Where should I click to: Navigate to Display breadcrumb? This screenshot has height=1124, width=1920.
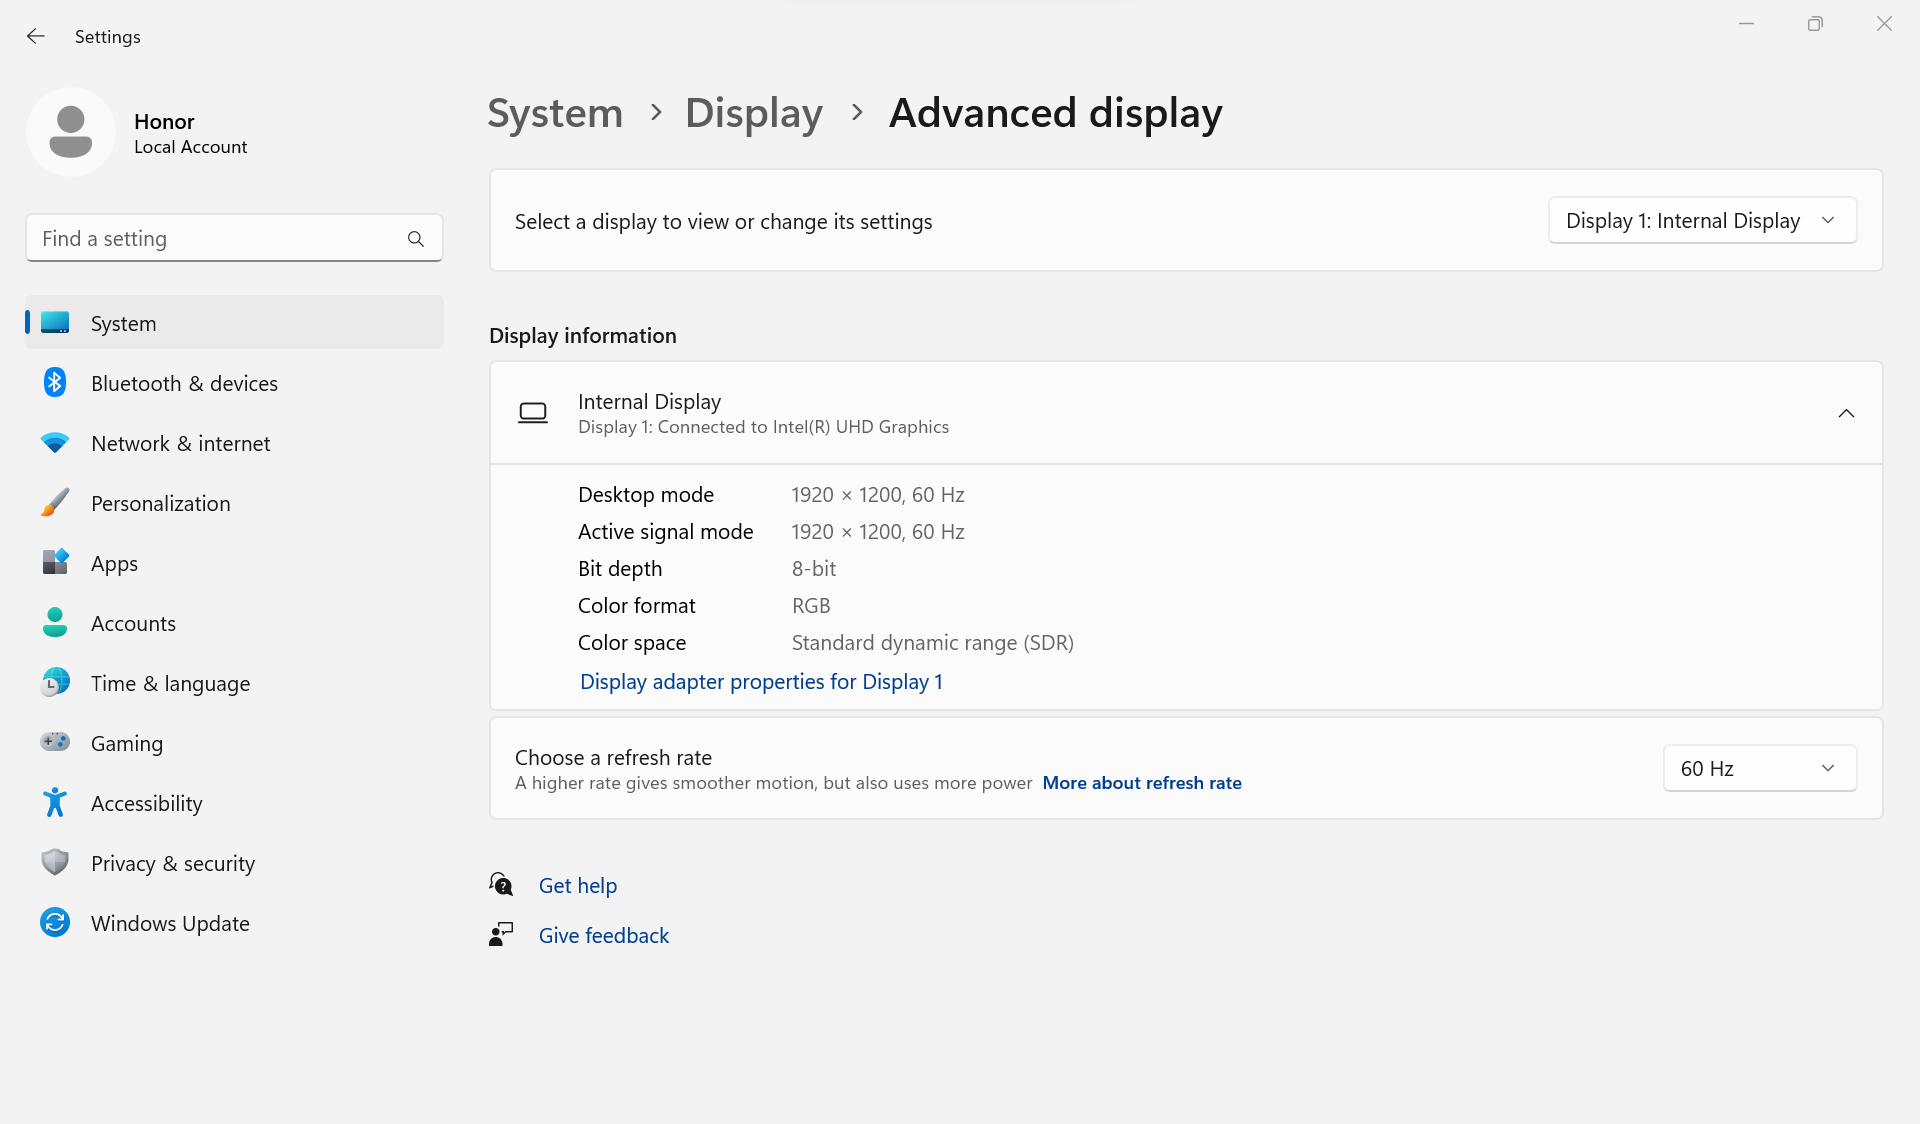[754, 113]
